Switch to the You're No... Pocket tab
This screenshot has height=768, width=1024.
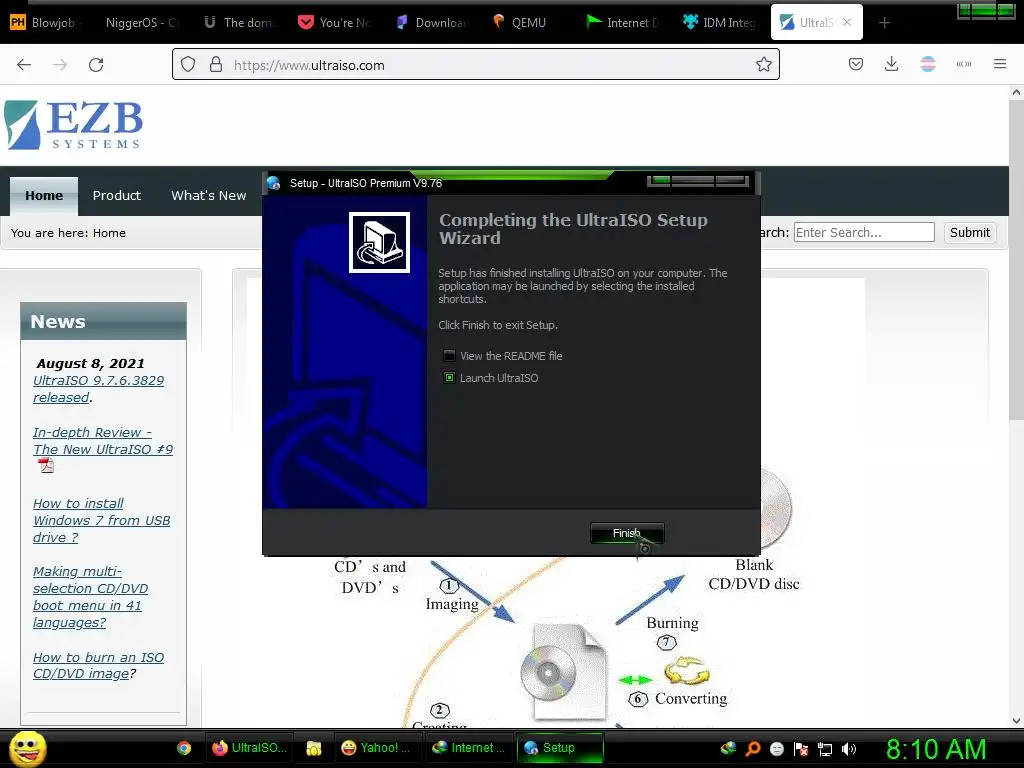point(335,22)
